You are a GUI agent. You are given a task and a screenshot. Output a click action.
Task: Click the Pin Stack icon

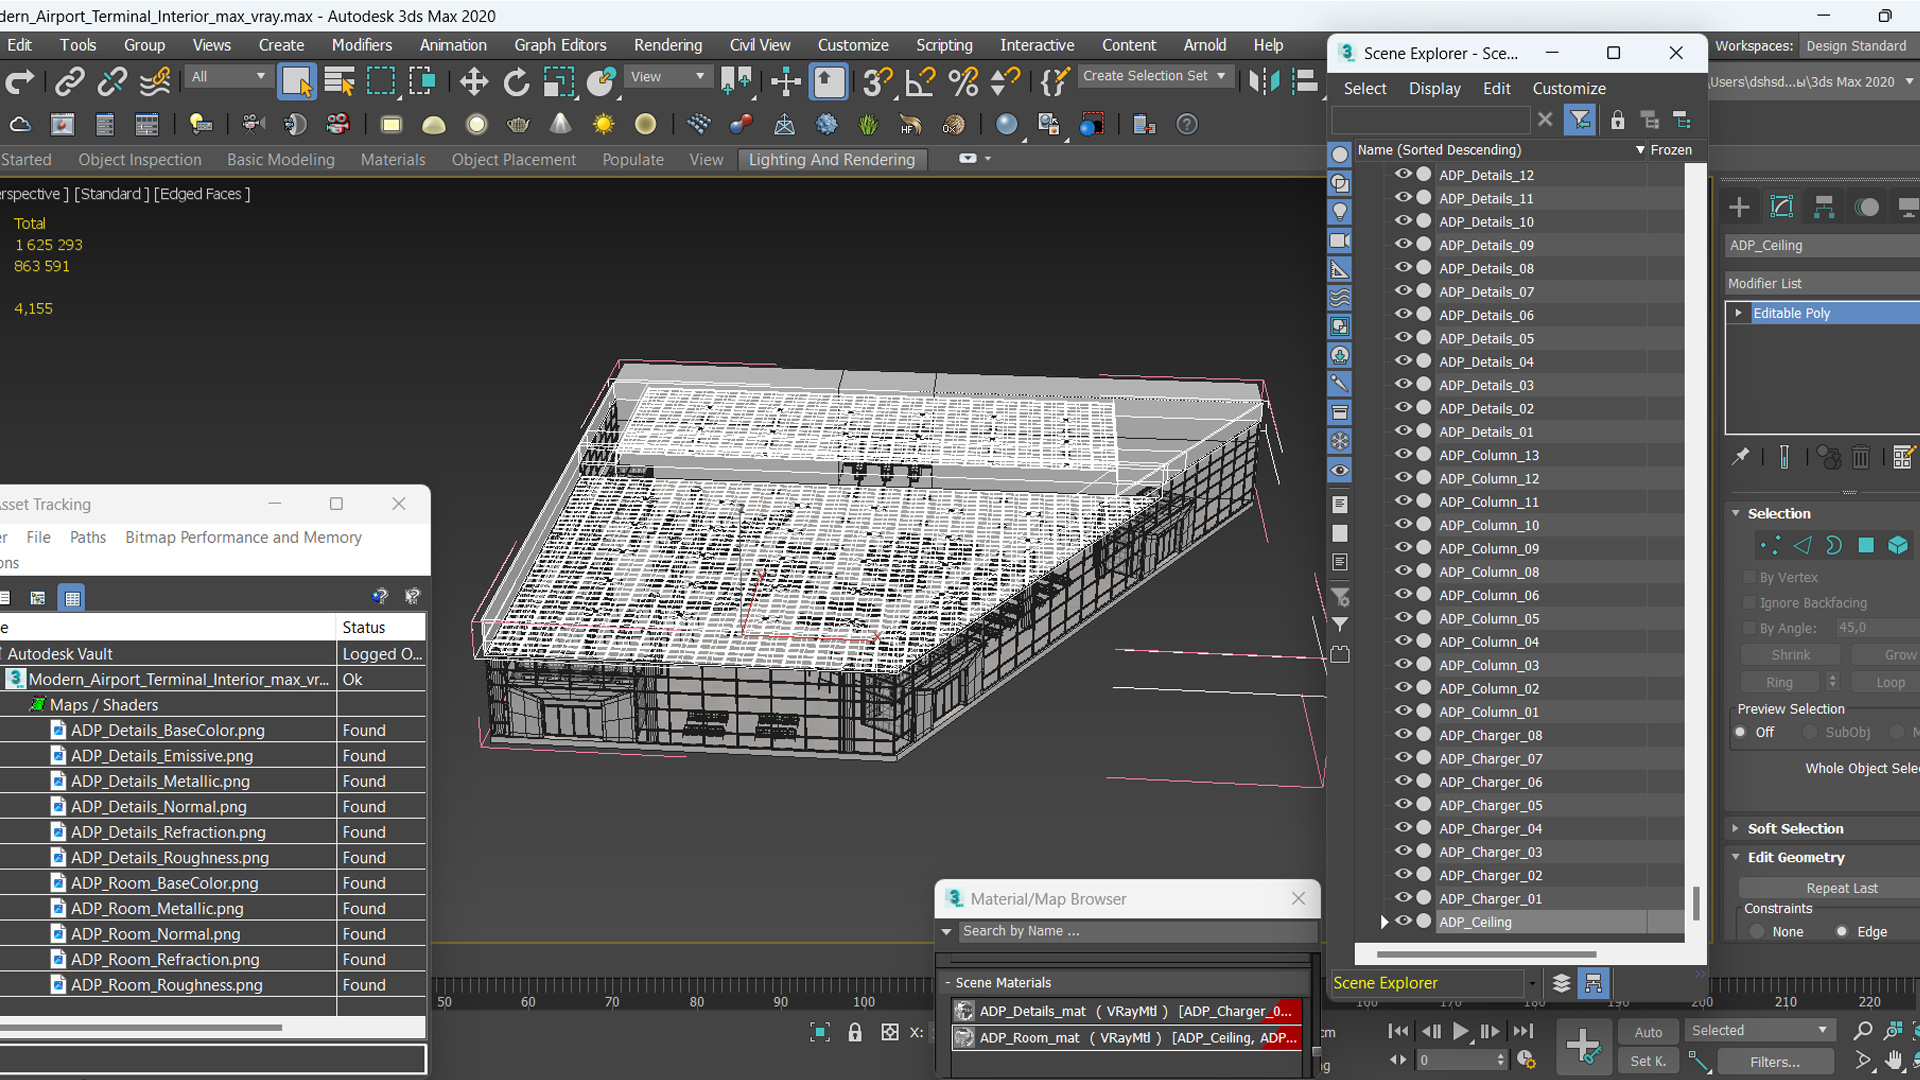click(1741, 457)
